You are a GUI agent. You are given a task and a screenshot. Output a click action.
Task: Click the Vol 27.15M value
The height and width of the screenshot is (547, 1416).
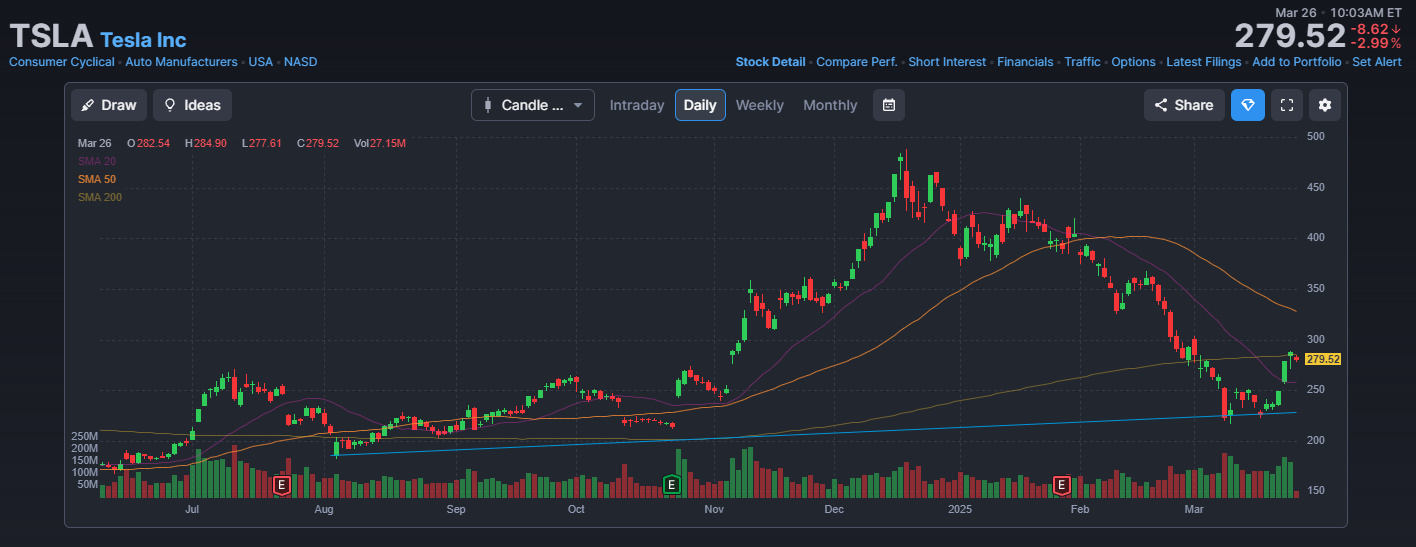380,143
